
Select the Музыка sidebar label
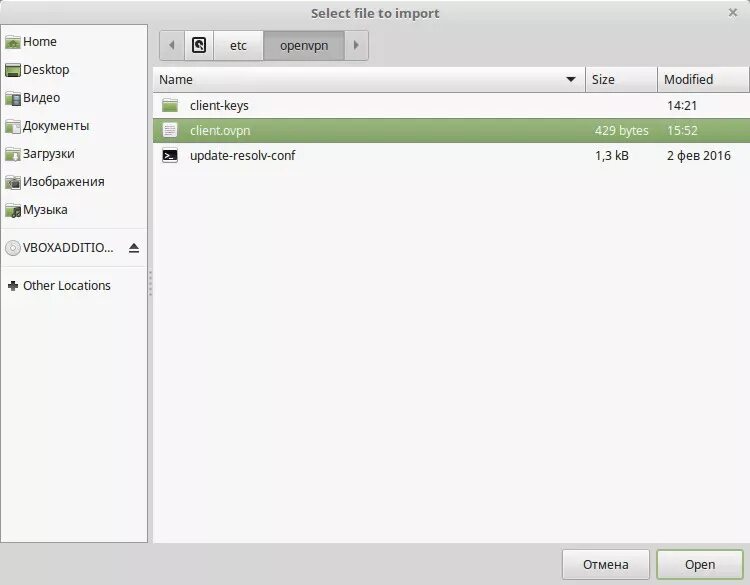click(x=45, y=210)
